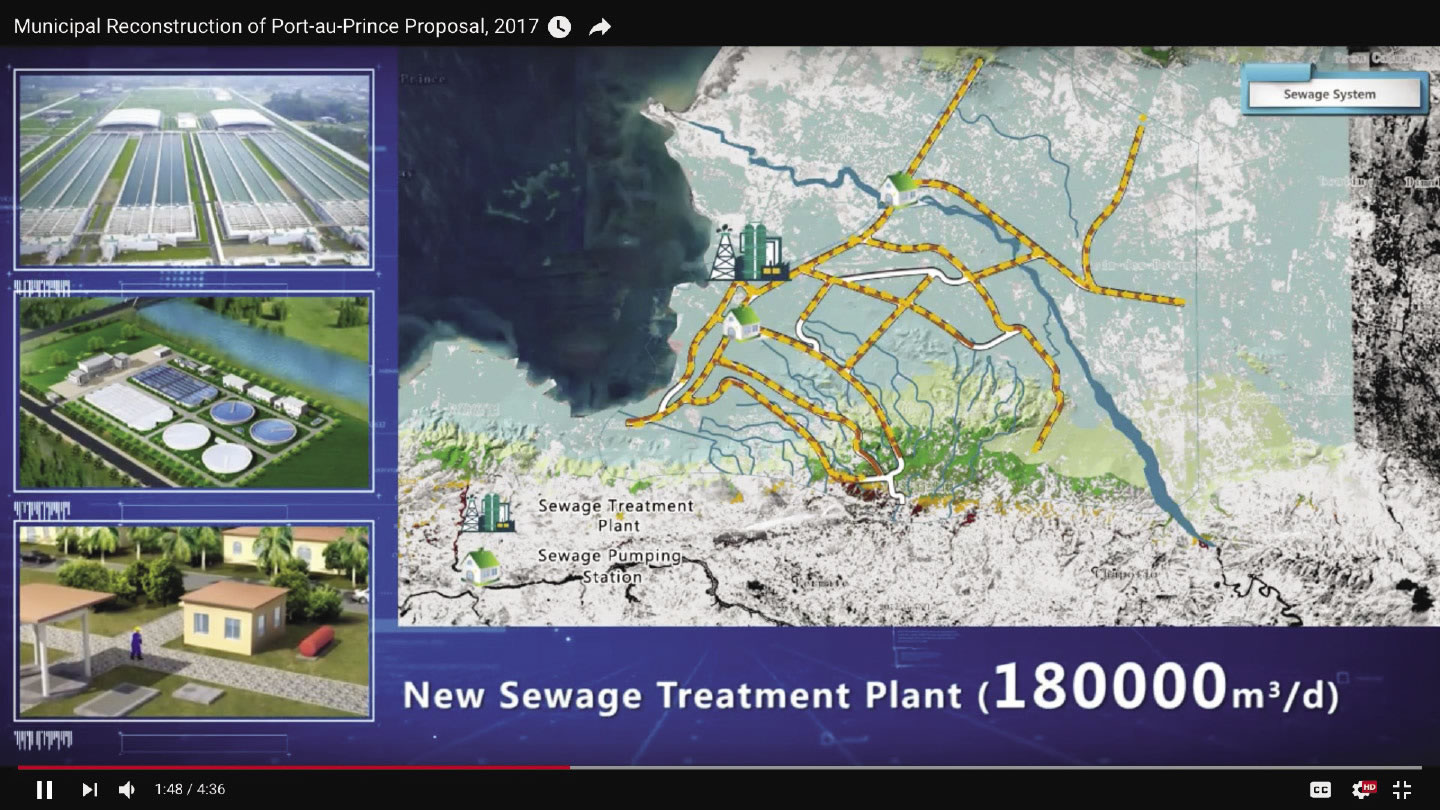
Task: Pause the video playback
Action: click(x=44, y=789)
